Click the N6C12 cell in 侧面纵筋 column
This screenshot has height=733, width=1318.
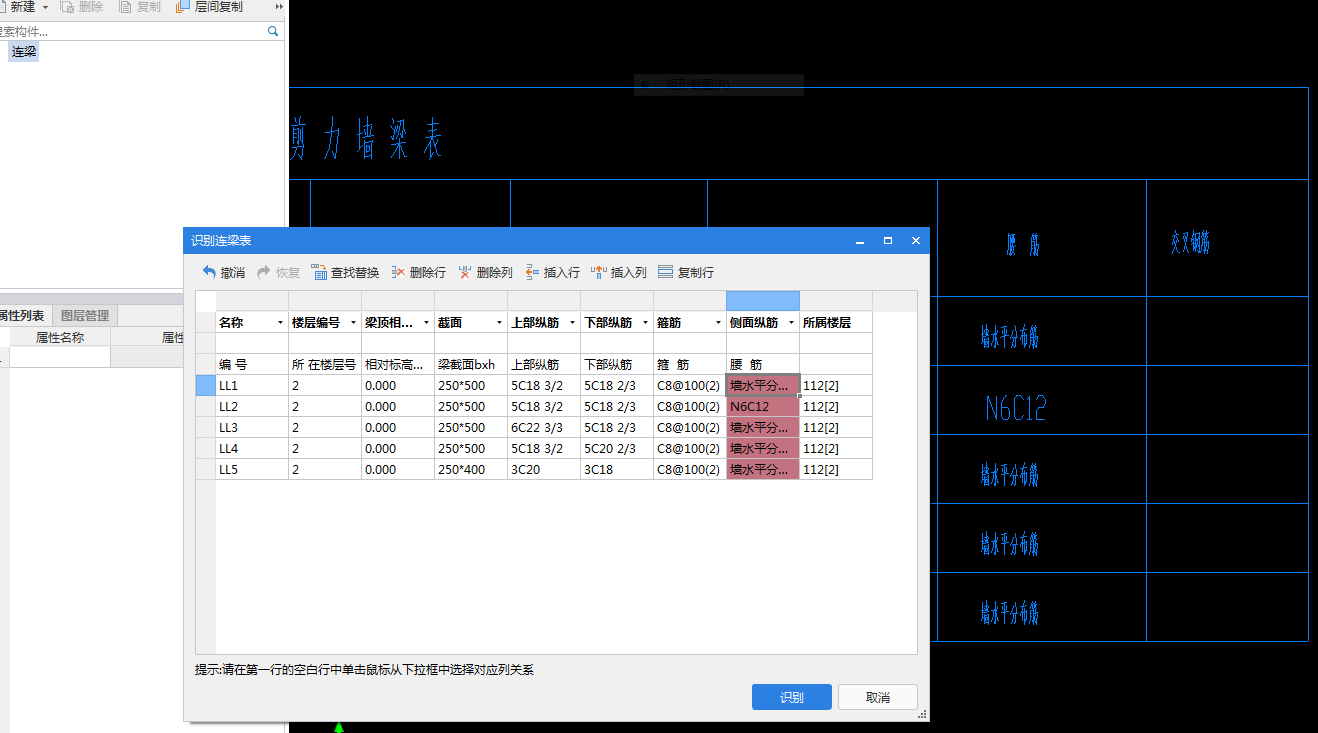point(763,407)
